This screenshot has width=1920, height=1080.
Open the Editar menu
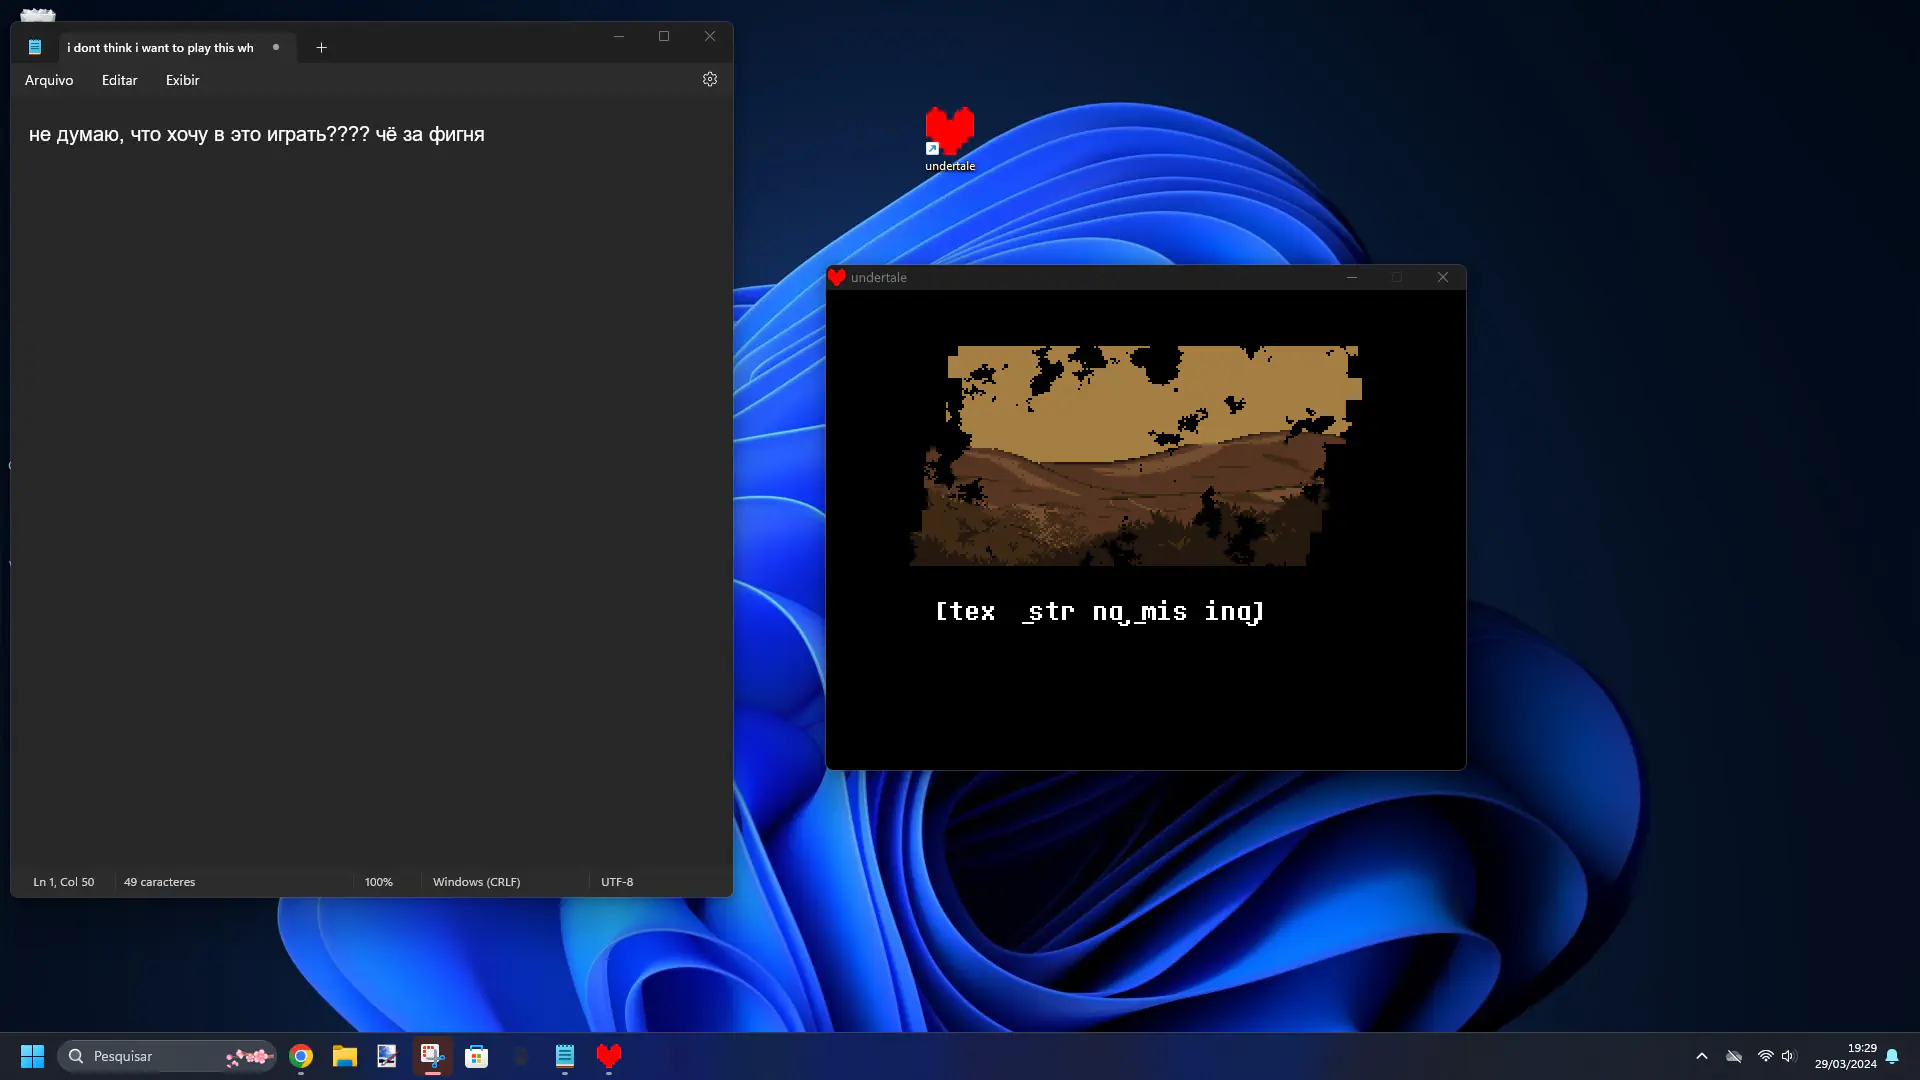119,80
